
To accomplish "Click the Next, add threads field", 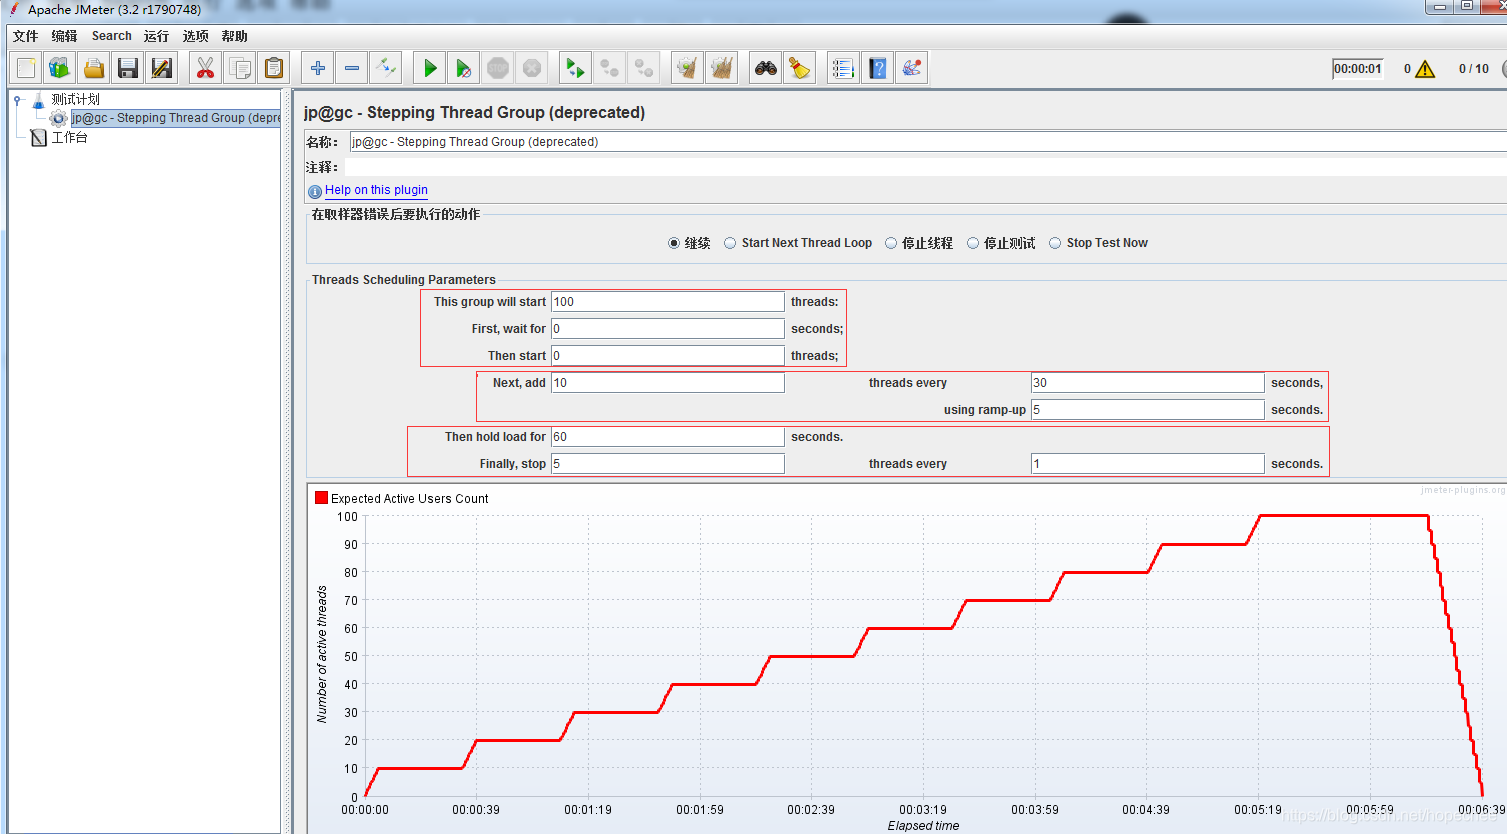I will (x=668, y=383).
